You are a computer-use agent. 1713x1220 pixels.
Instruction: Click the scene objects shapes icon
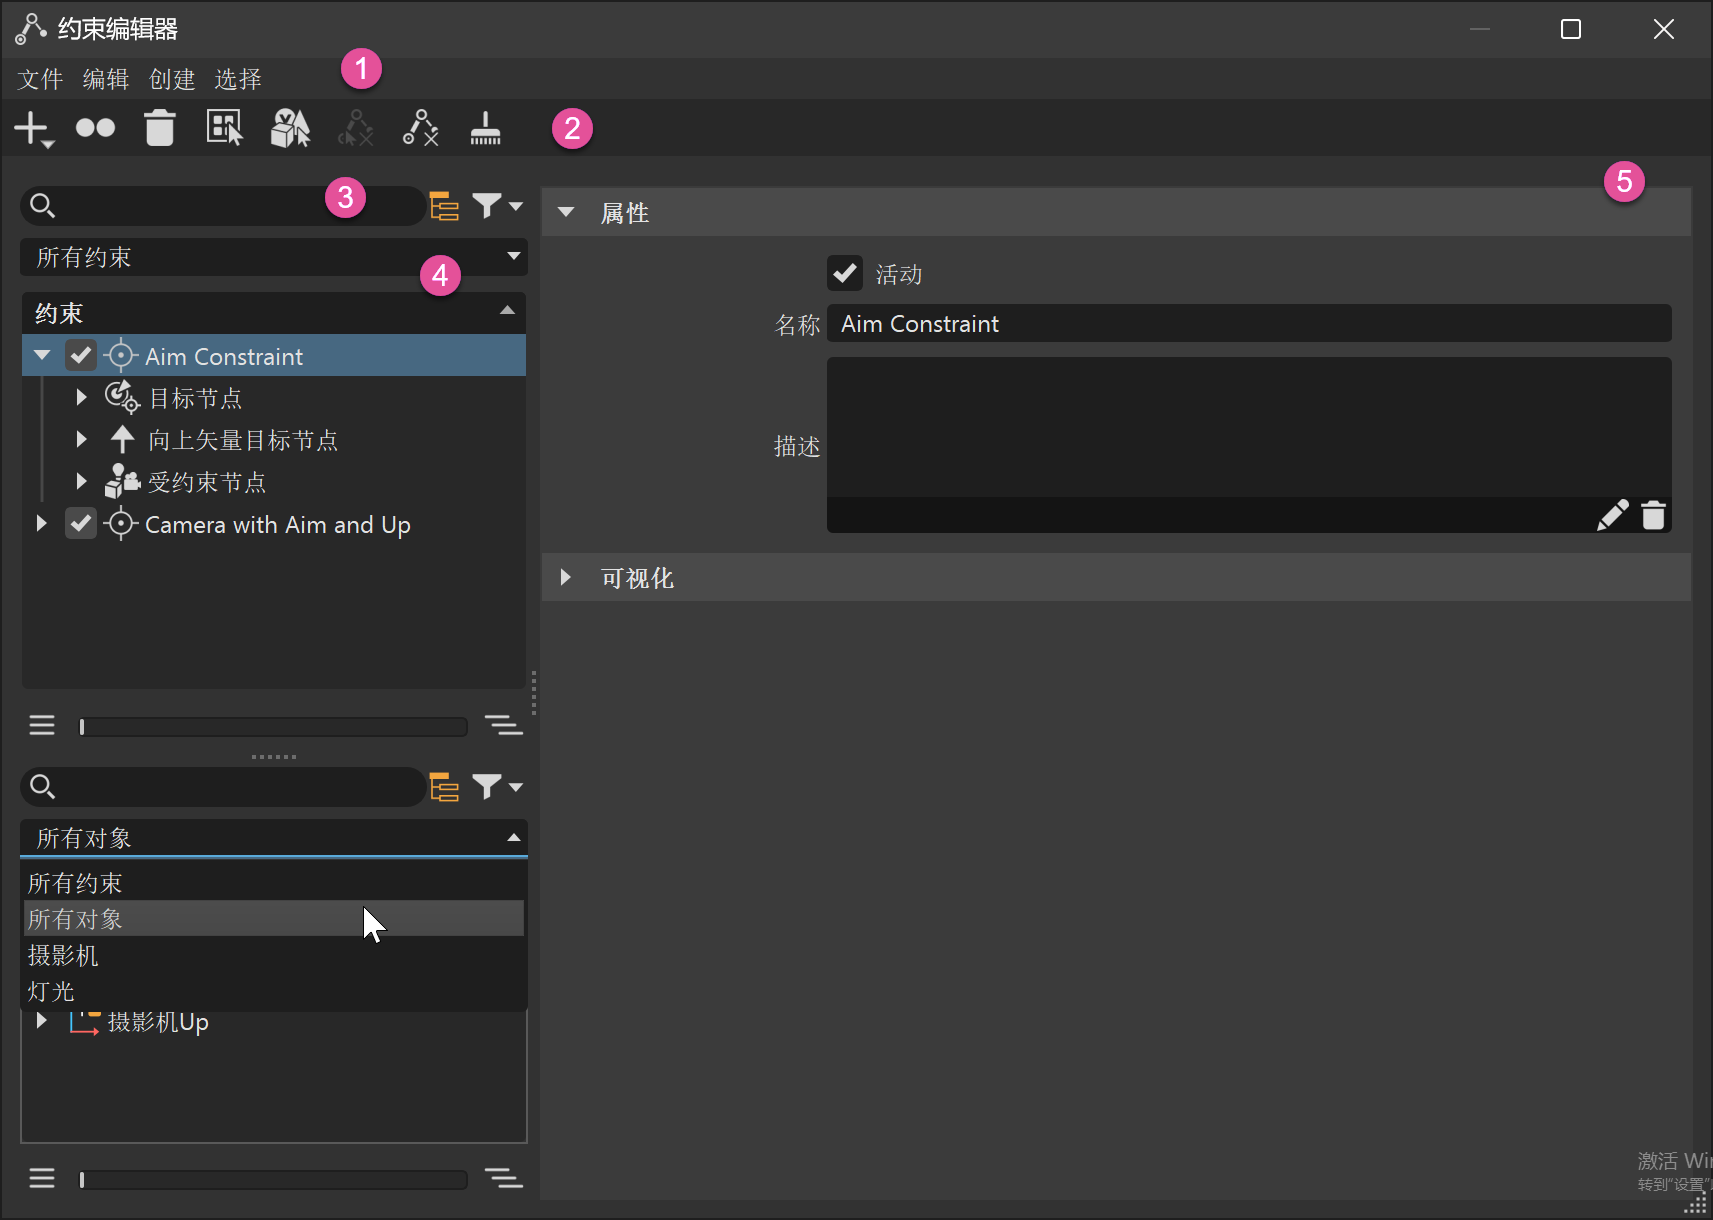(290, 128)
